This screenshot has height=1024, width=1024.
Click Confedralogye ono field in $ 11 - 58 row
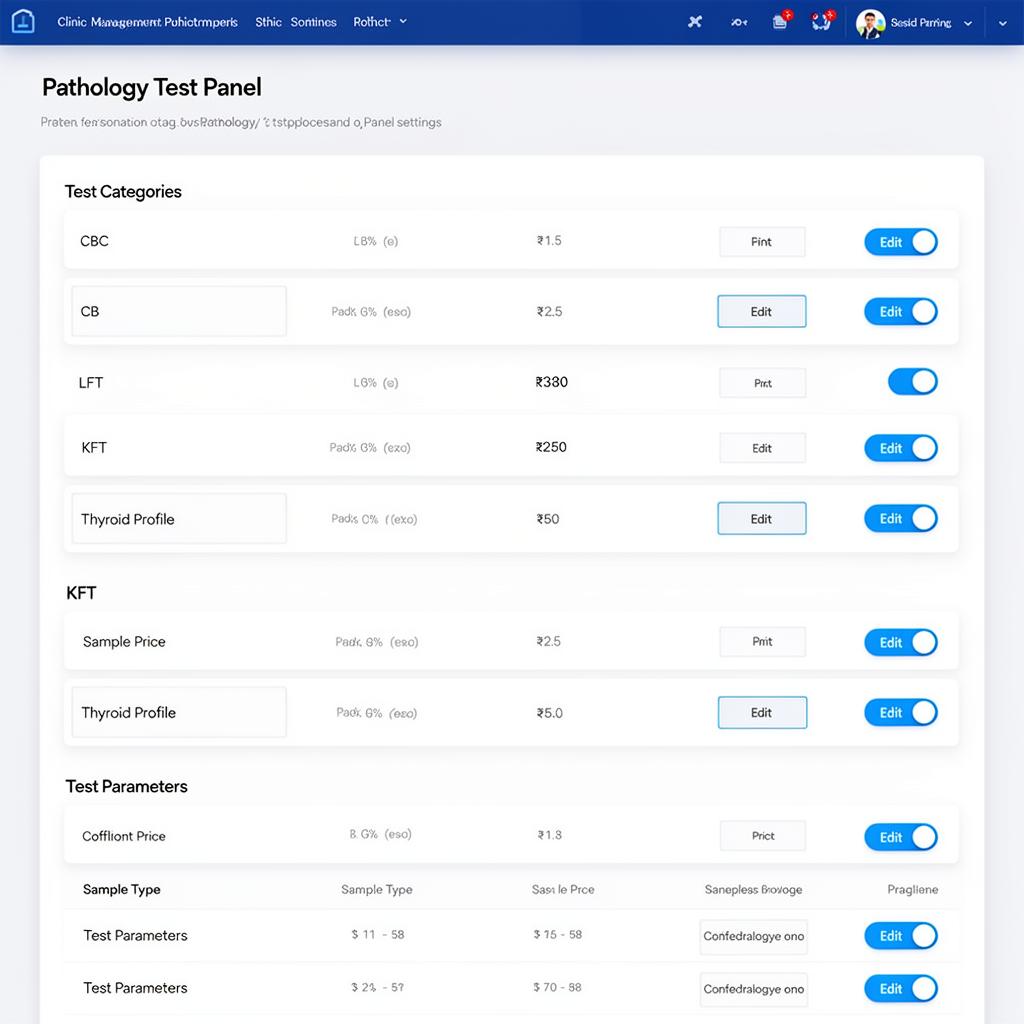754,936
